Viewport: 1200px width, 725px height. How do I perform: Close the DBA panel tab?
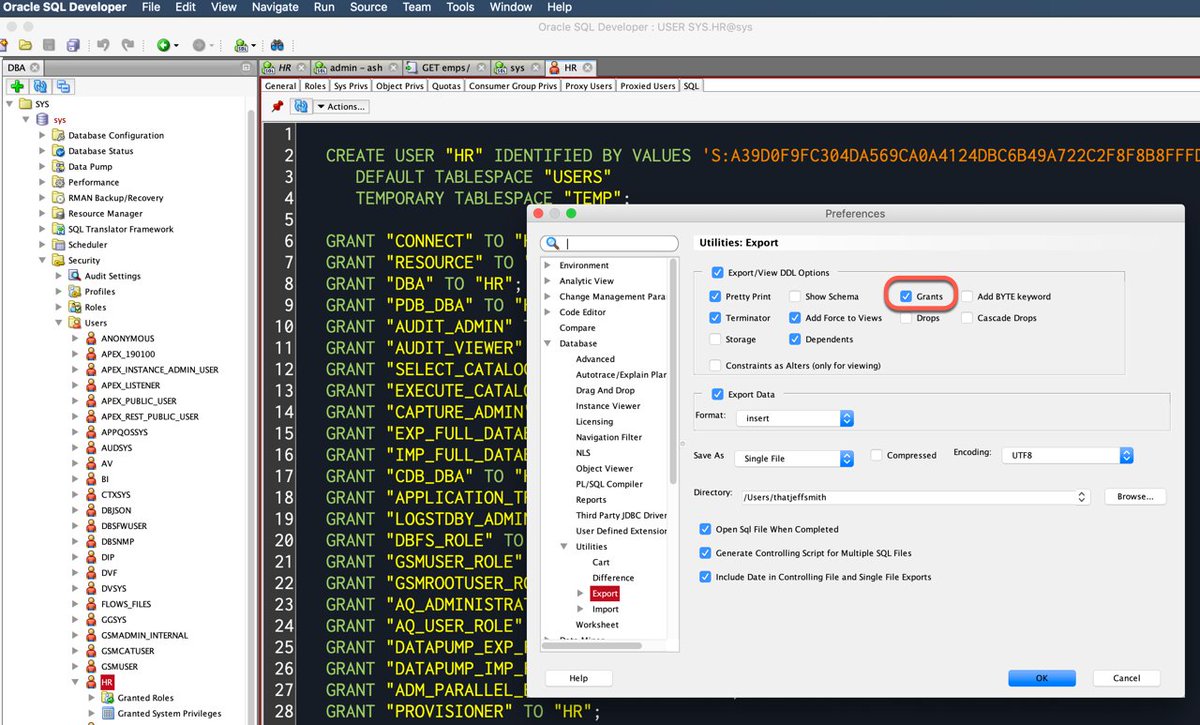pos(33,68)
